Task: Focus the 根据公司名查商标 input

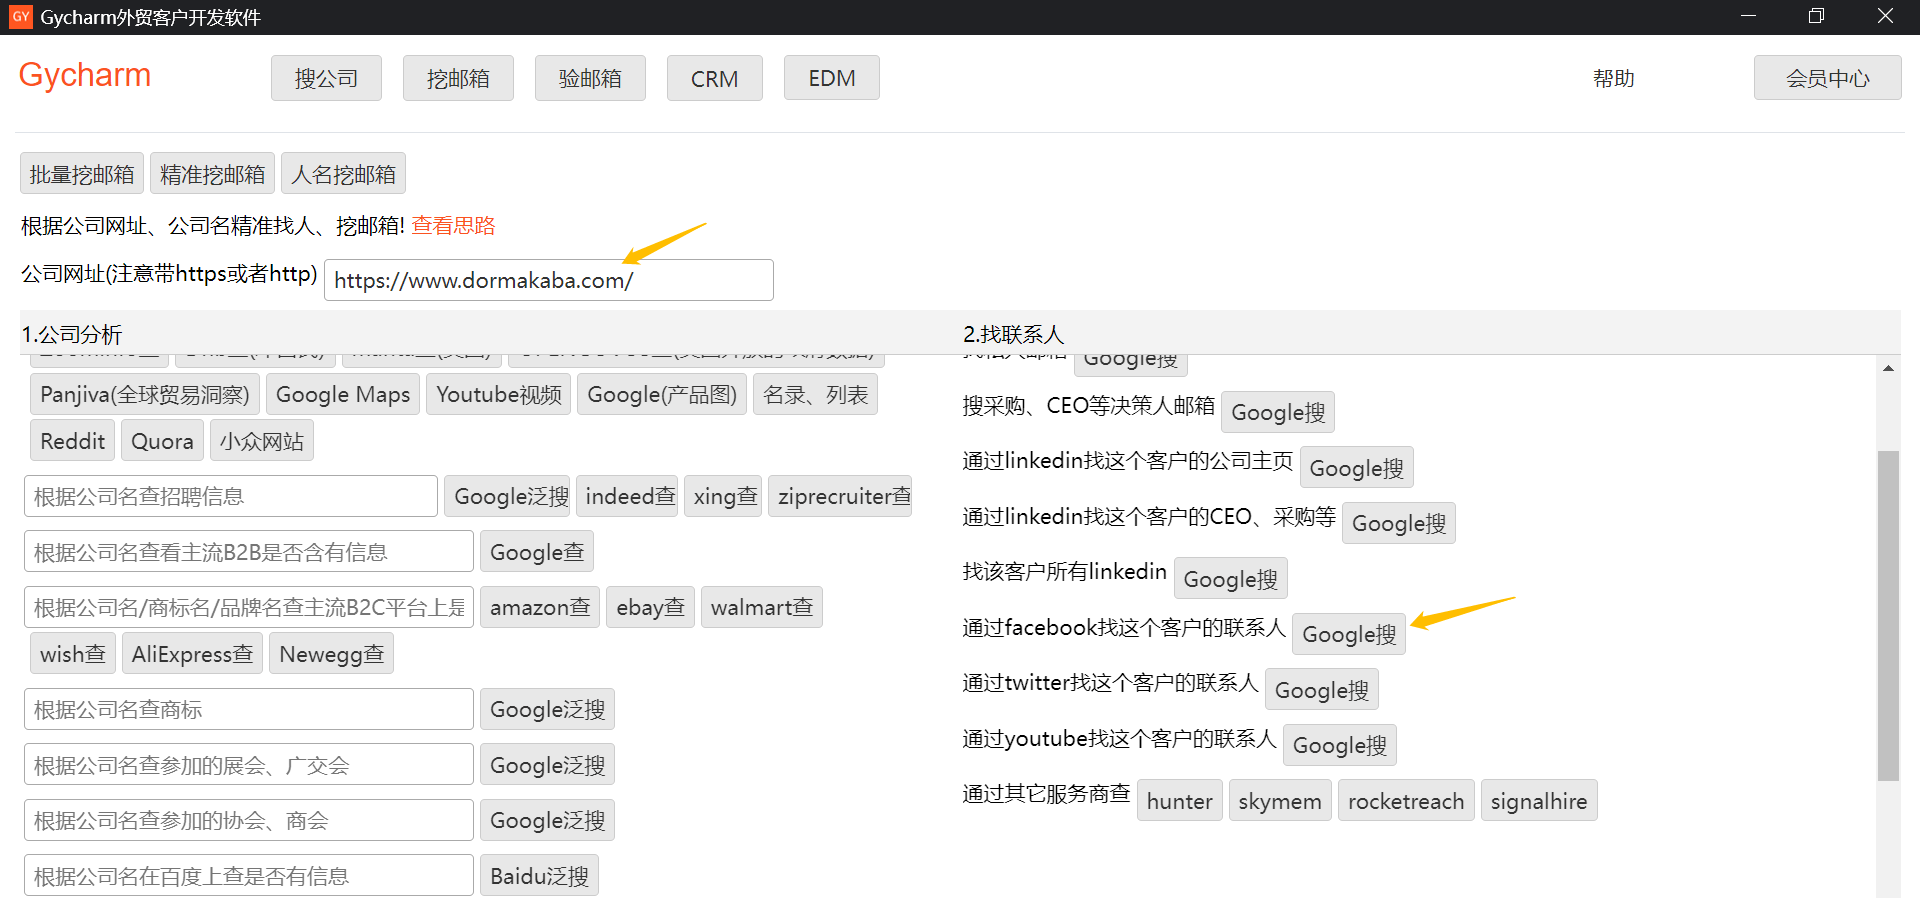Action: click(249, 709)
